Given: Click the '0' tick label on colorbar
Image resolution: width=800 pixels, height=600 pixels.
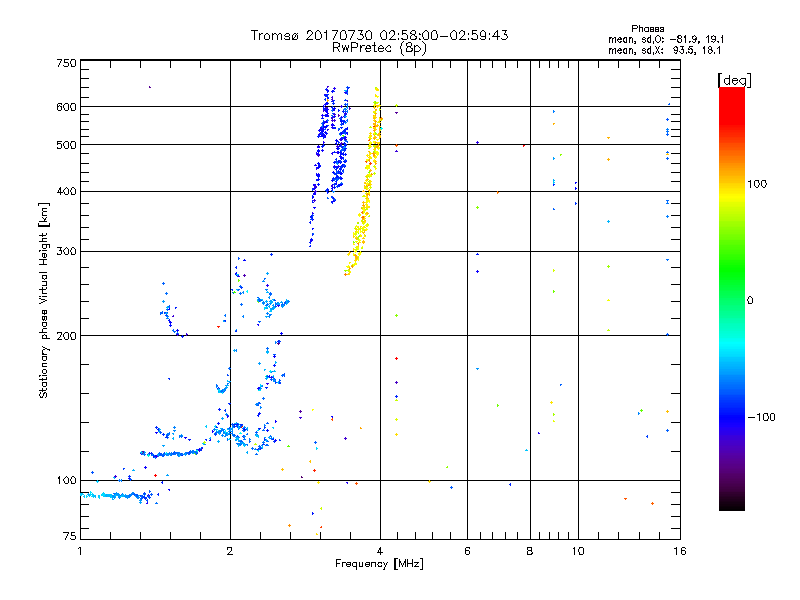Looking at the screenshot, I should 750,301.
